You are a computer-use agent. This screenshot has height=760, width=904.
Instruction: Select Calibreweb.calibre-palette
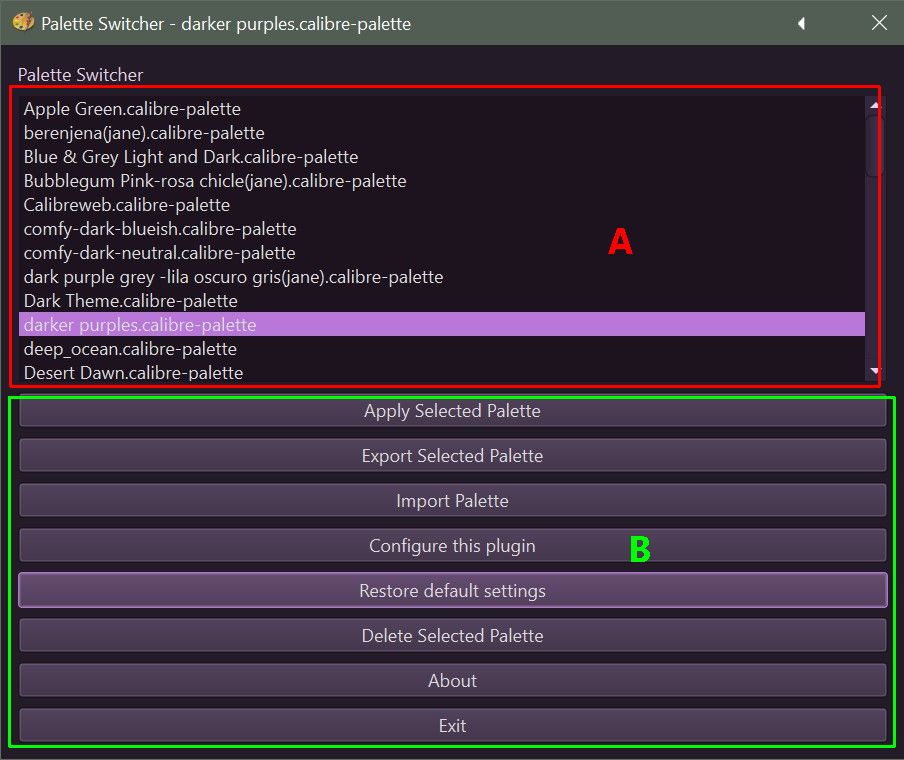click(442, 205)
